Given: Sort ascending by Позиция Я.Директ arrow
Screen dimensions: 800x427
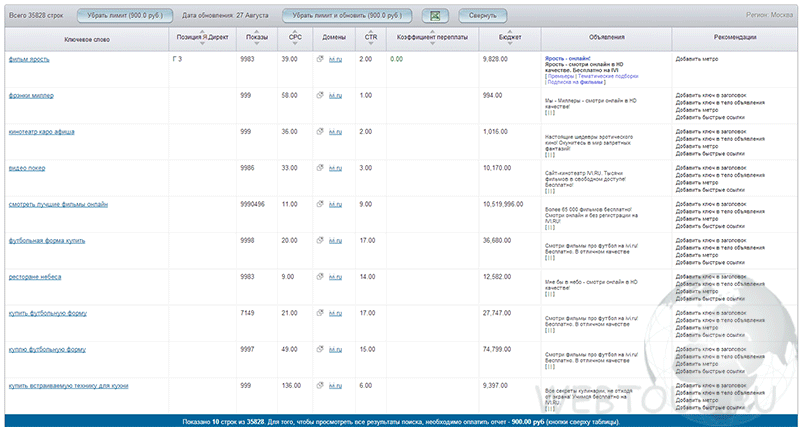Looking at the screenshot, I should pyautogui.click(x=202, y=32).
